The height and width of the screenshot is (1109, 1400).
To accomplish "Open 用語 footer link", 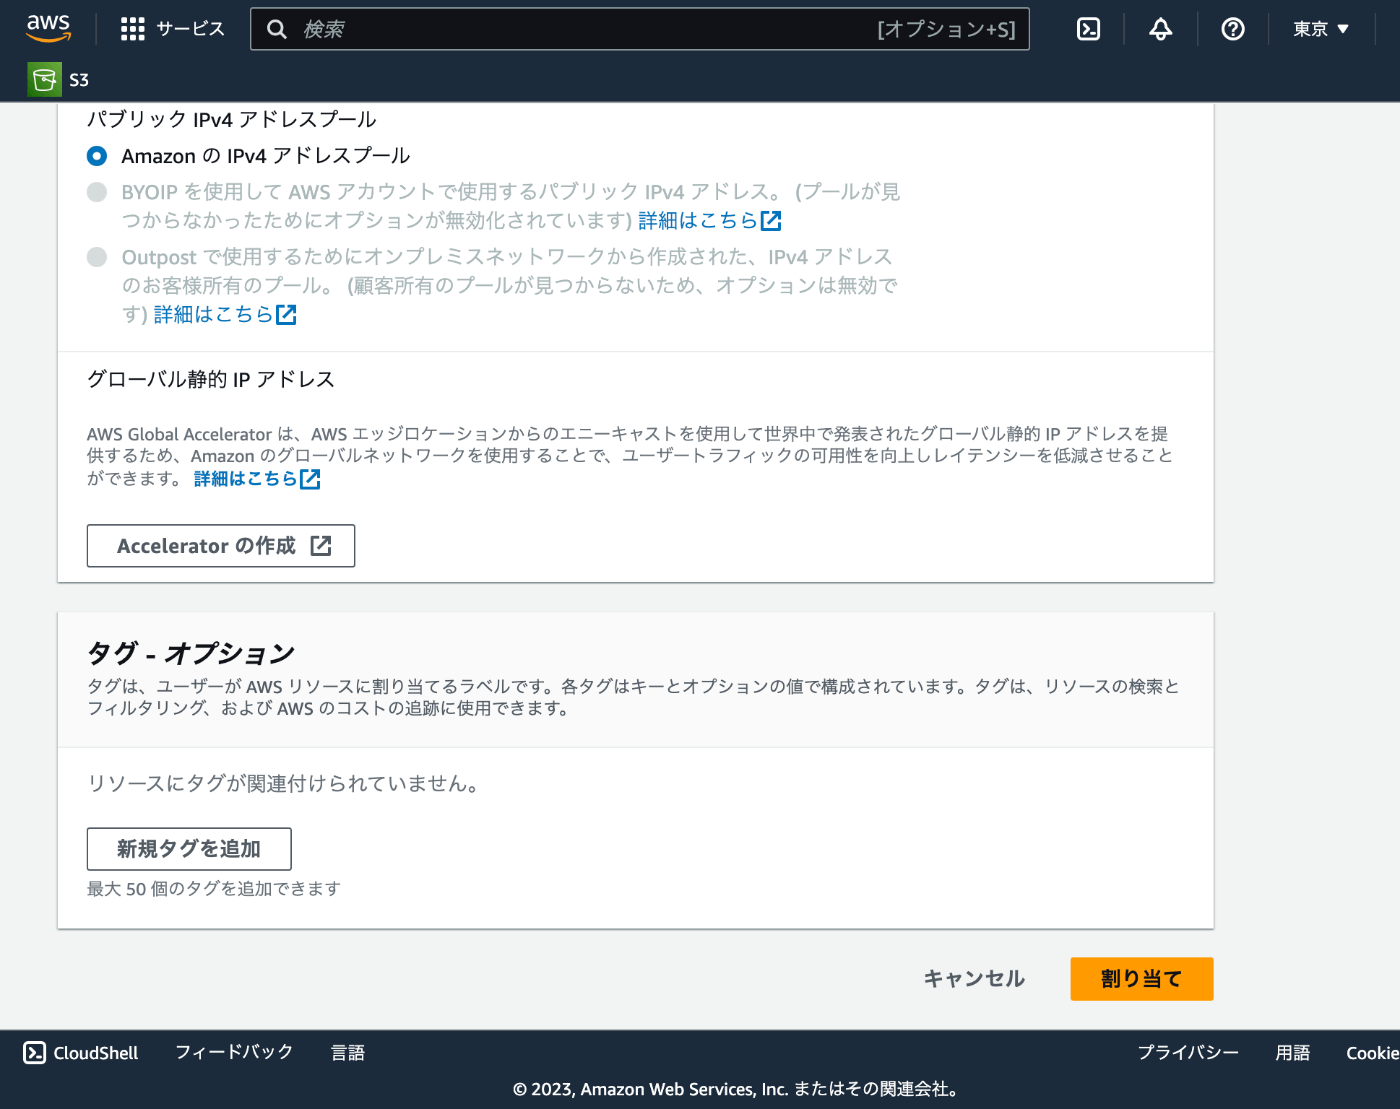I will pyautogui.click(x=1293, y=1053).
